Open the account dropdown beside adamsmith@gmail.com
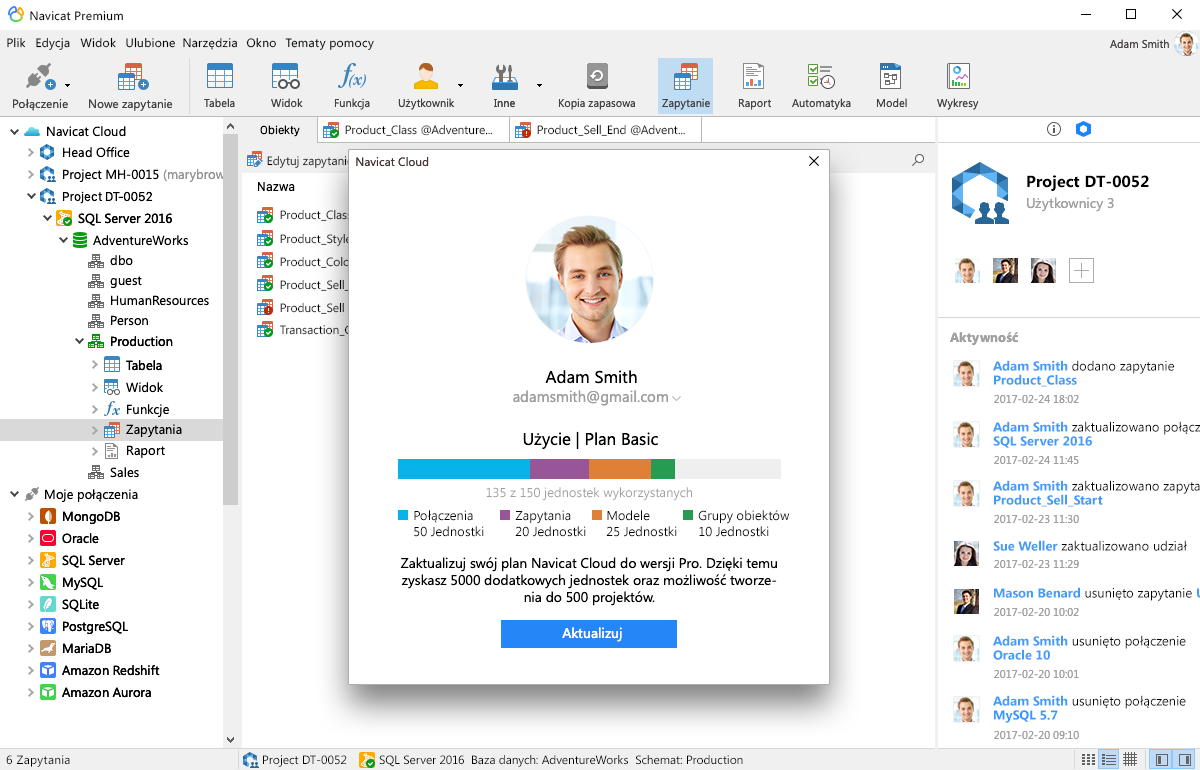The image size is (1200, 770). point(677,398)
